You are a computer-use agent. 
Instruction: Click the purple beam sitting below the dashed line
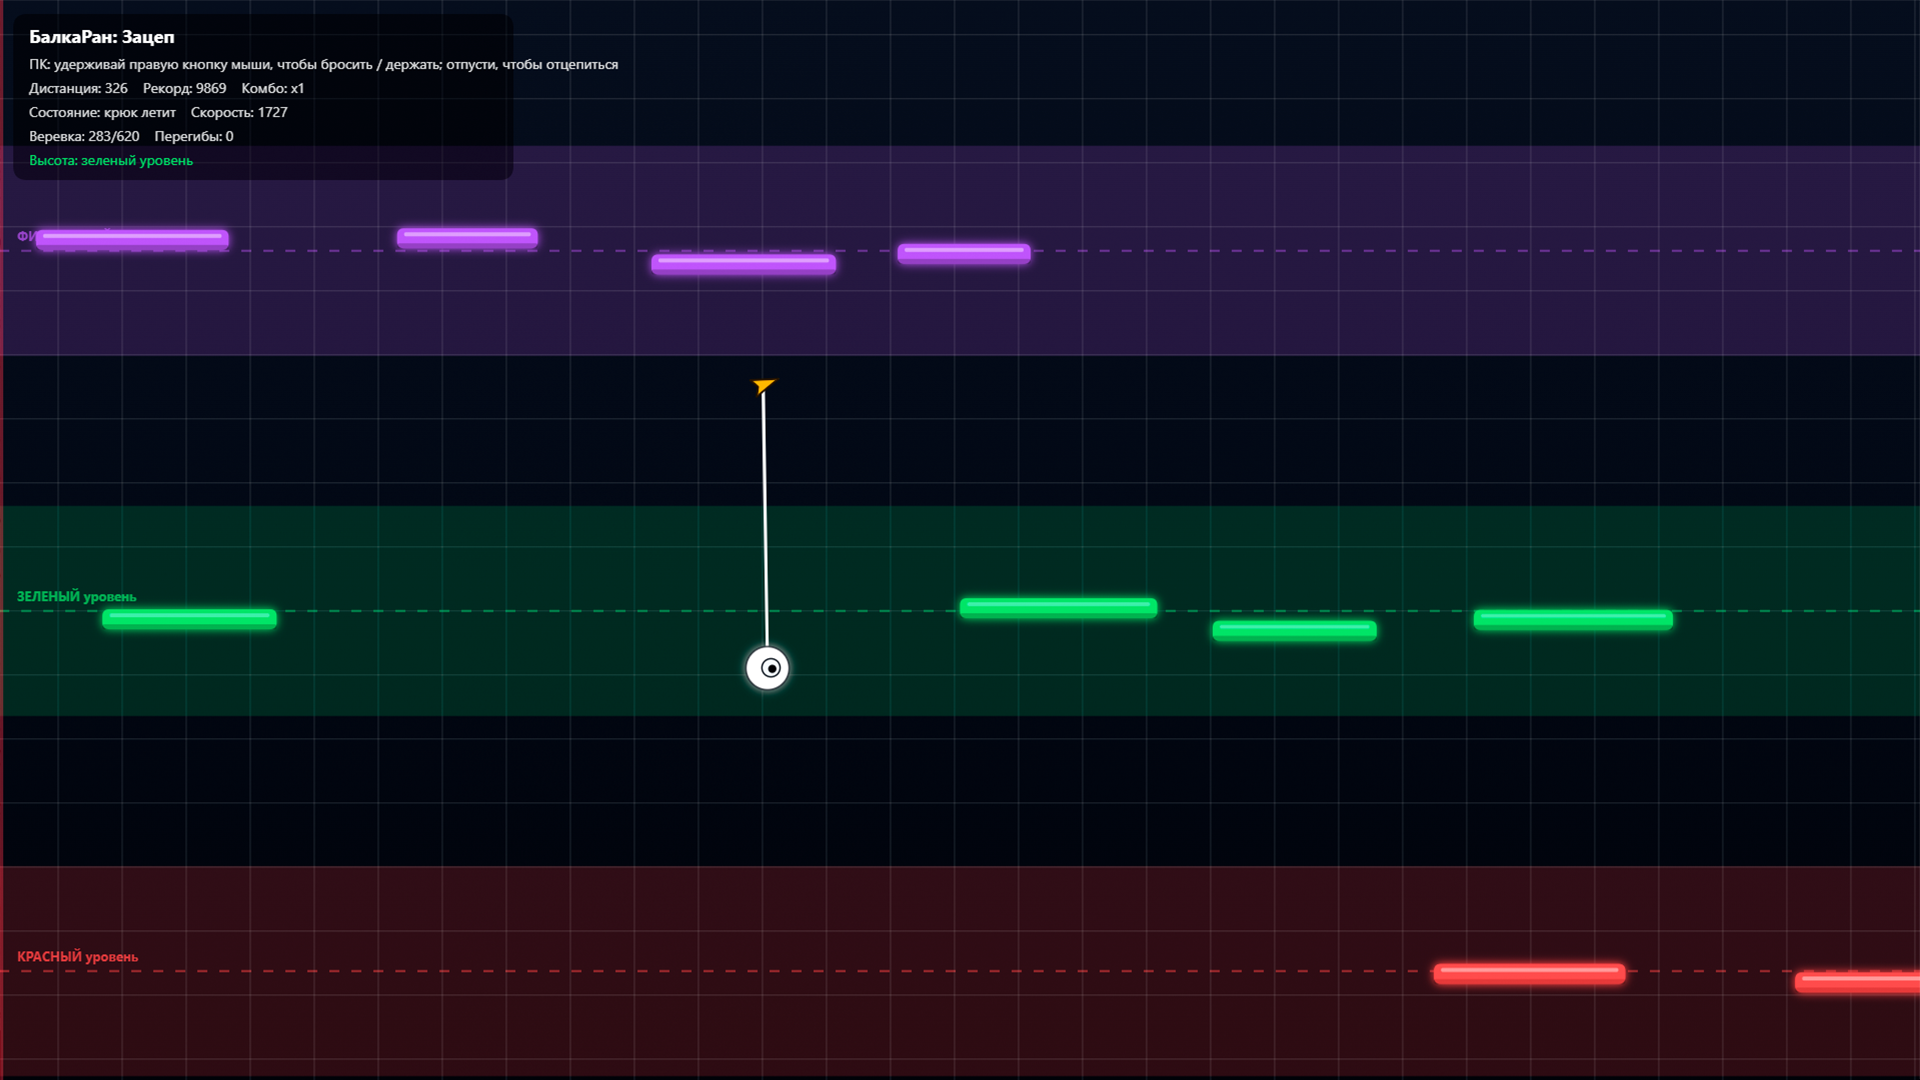(x=743, y=264)
